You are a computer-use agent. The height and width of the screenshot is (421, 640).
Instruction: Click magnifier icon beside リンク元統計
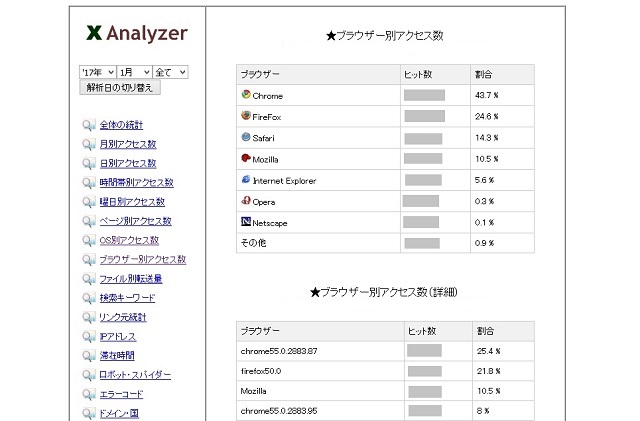tap(89, 317)
